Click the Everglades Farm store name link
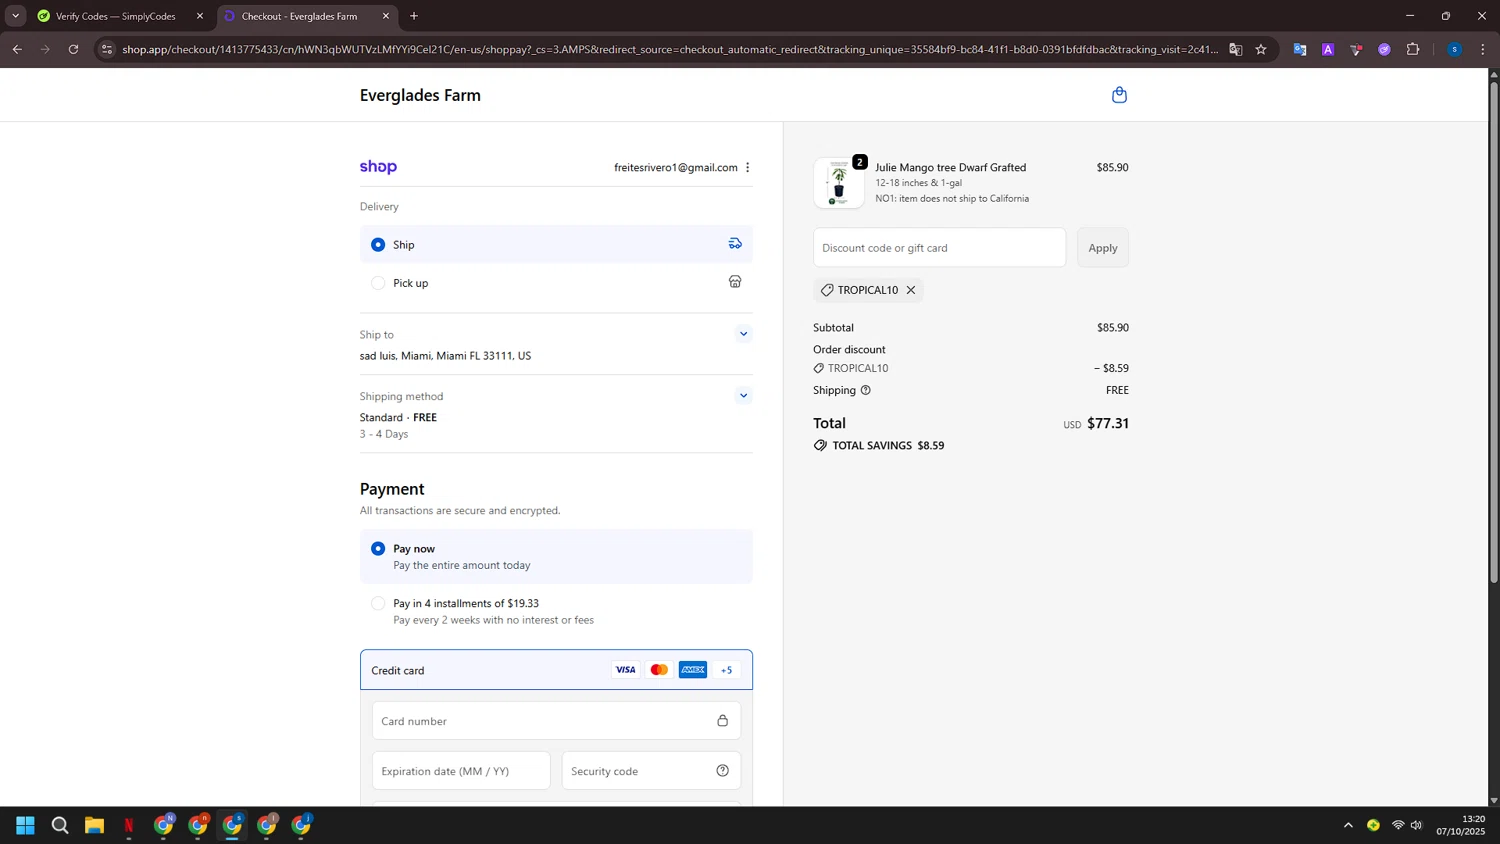 (420, 95)
